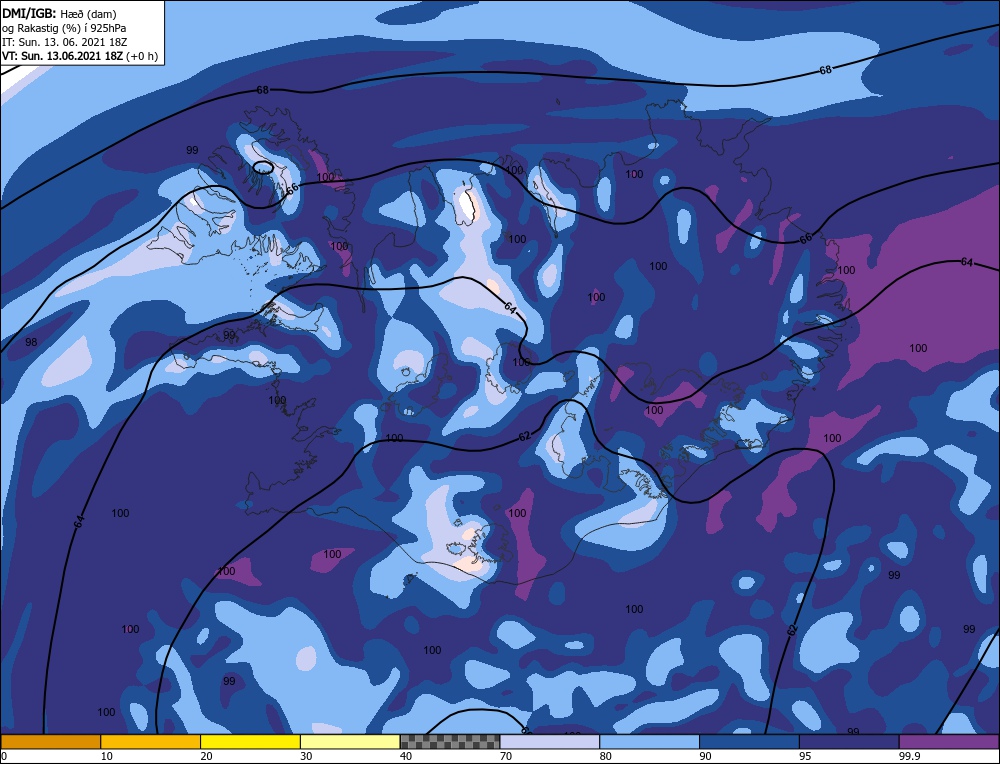
Task: Click the 'IT: Sun. 13. 06. 2021 18Z' line
Action: point(64,42)
